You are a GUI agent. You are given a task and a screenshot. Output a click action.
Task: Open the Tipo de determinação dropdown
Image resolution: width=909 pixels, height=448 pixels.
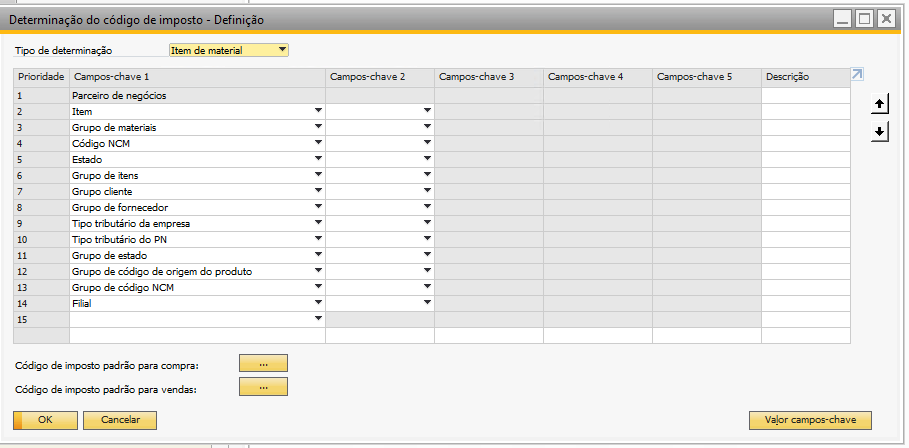pos(282,50)
